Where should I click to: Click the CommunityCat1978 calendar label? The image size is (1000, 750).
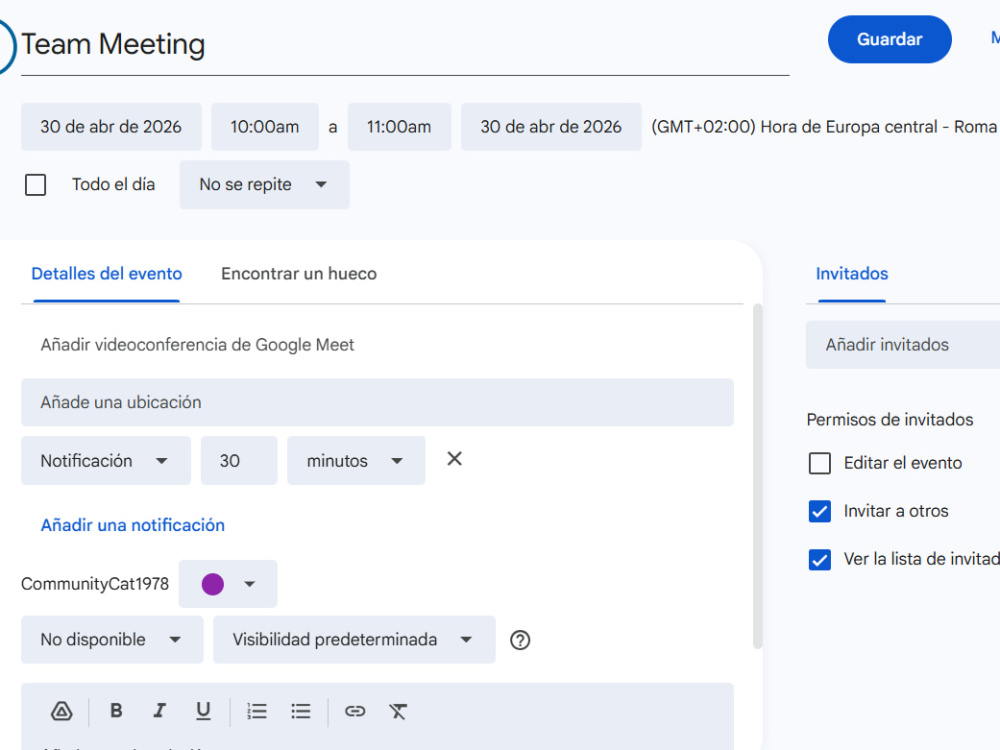coord(95,584)
